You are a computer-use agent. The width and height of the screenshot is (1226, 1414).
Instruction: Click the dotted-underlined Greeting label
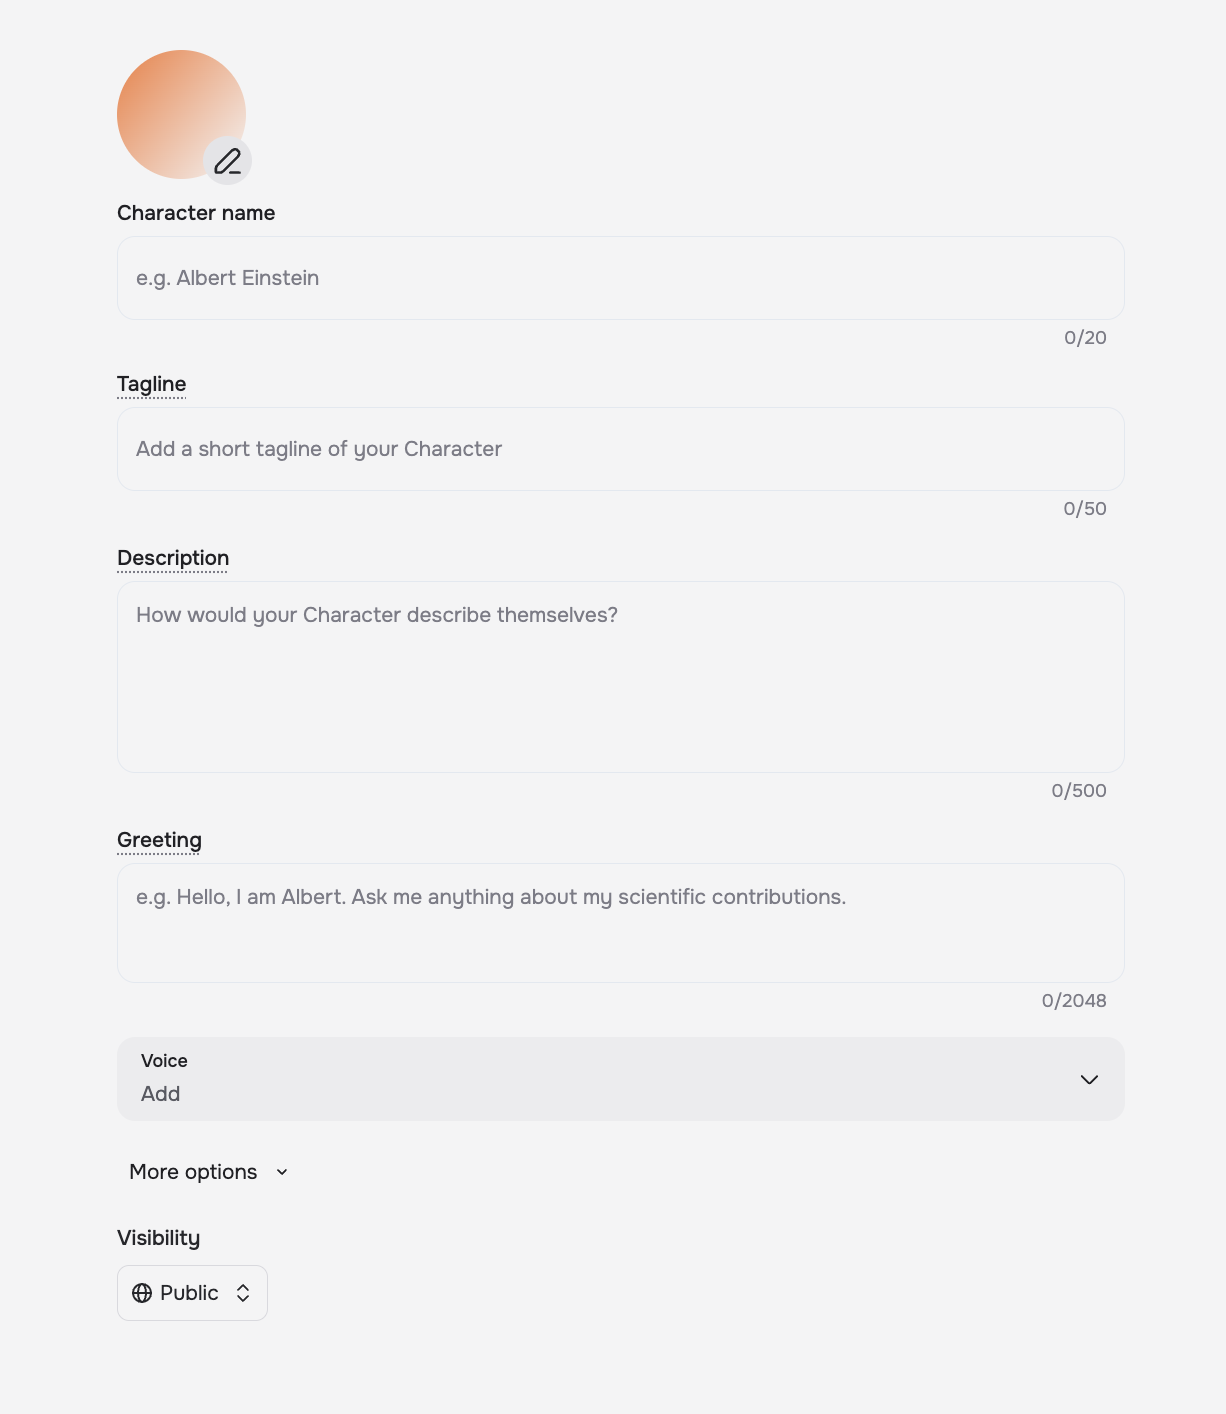[x=159, y=840]
